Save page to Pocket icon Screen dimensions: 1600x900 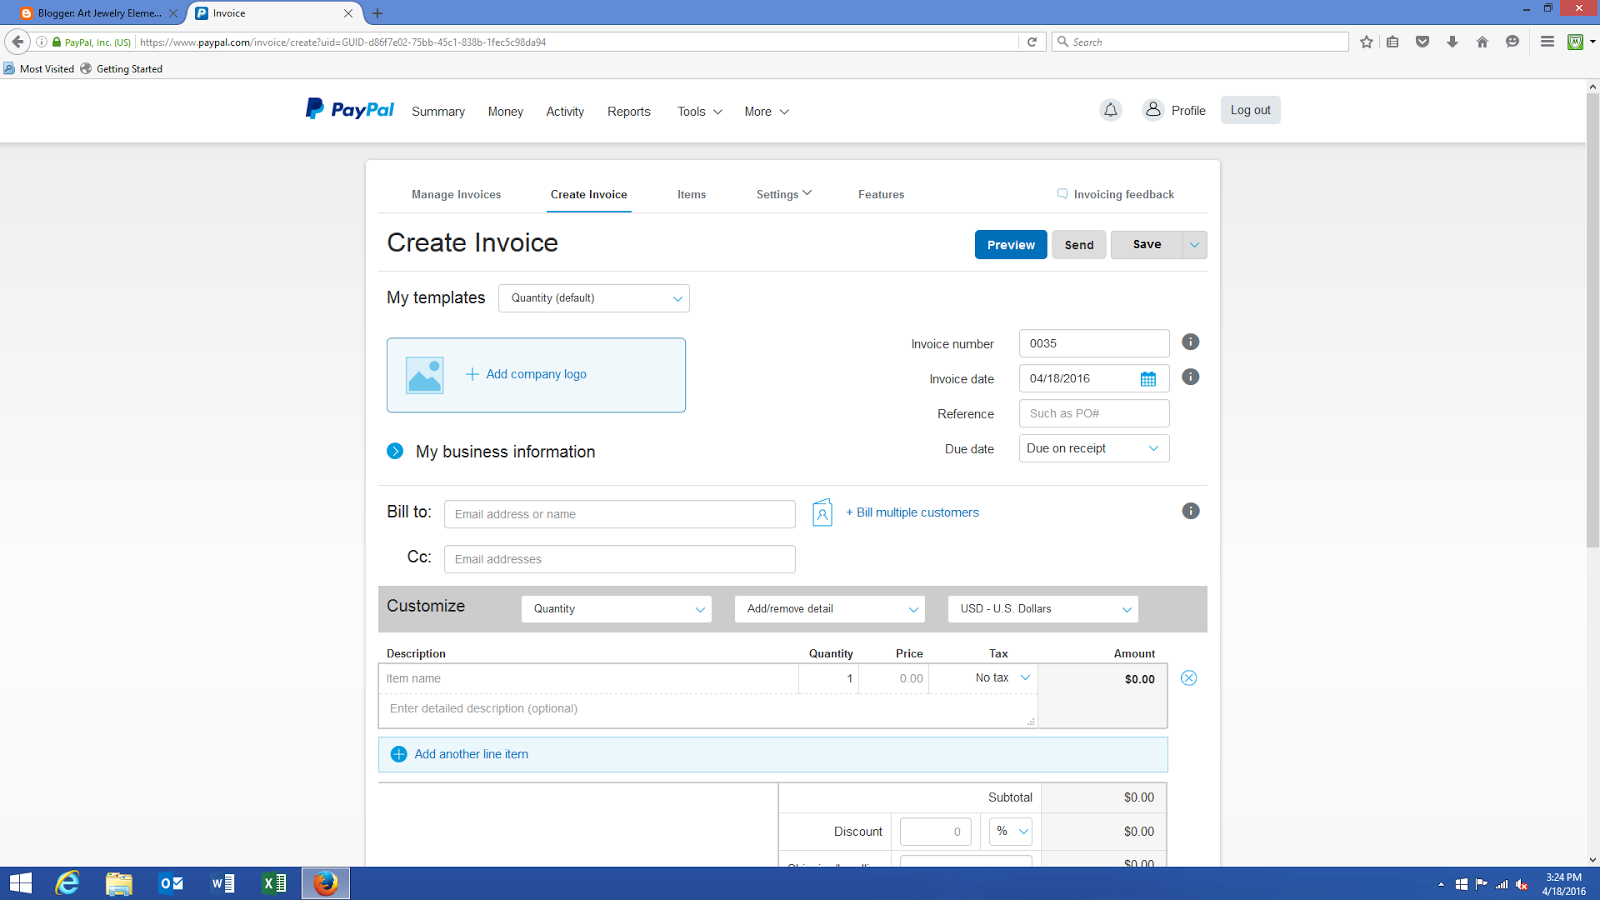pyautogui.click(x=1422, y=42)
